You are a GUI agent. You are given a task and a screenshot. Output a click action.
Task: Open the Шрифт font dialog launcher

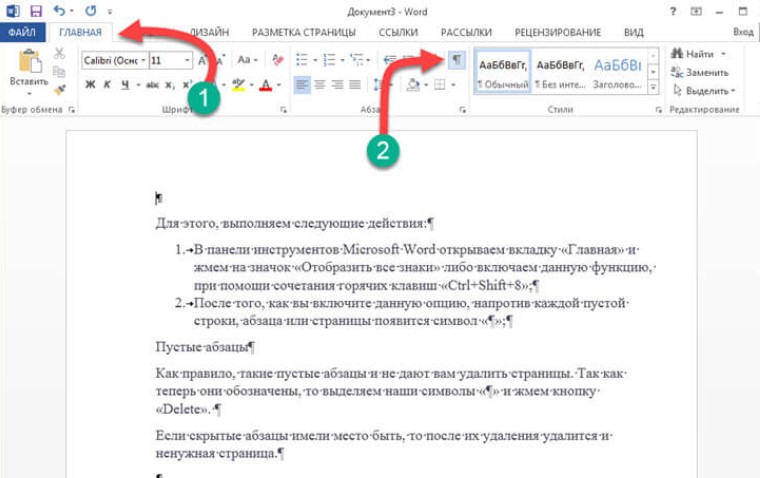tap(284, 110)
